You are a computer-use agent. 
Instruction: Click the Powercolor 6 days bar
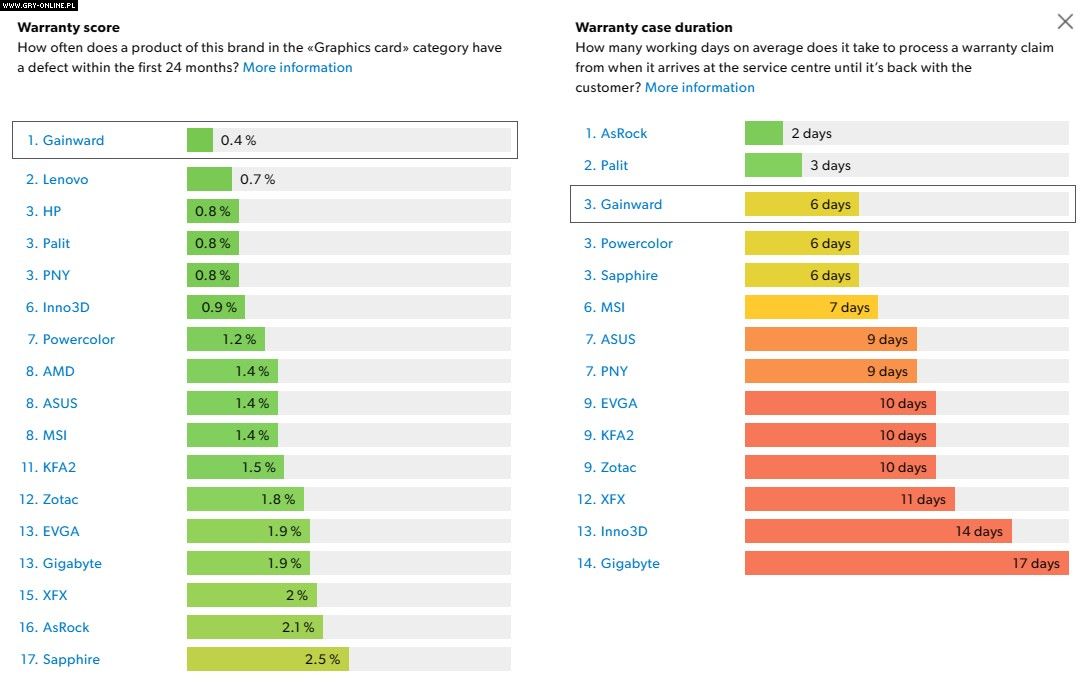[x=801, y=244]
